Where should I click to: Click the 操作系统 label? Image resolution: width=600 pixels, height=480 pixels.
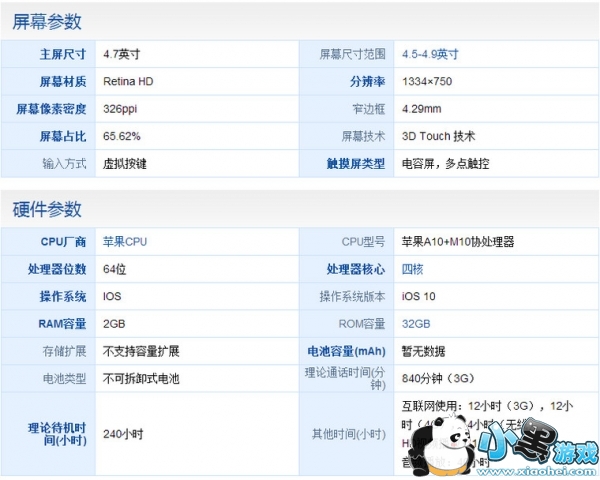(x=63, y=297)
